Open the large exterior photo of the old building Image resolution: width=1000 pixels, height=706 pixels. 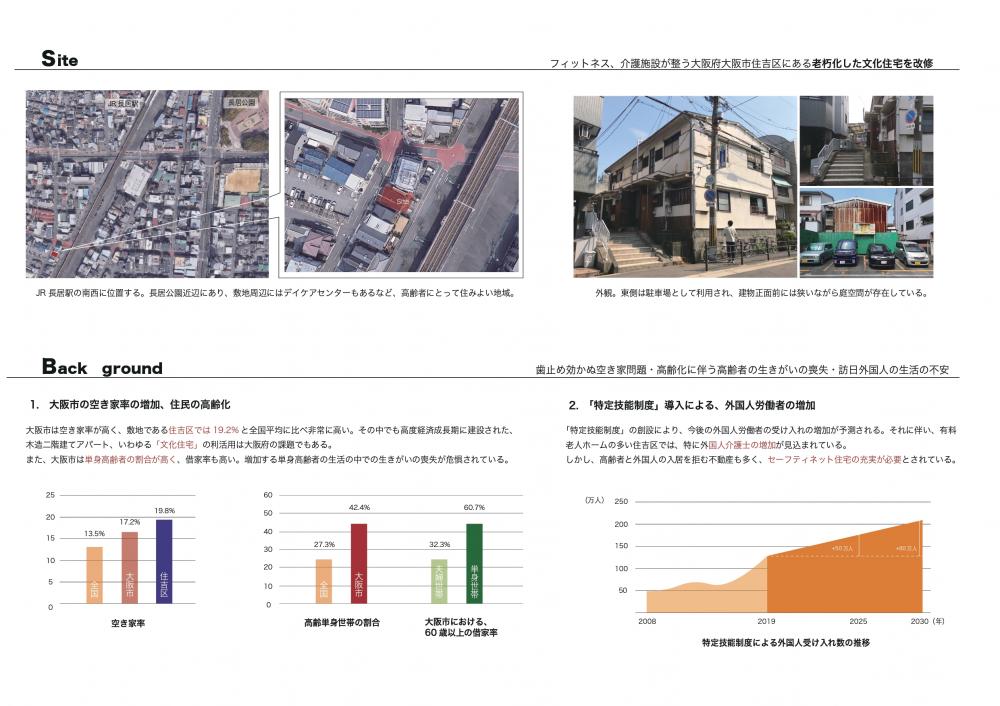[684, 187]
